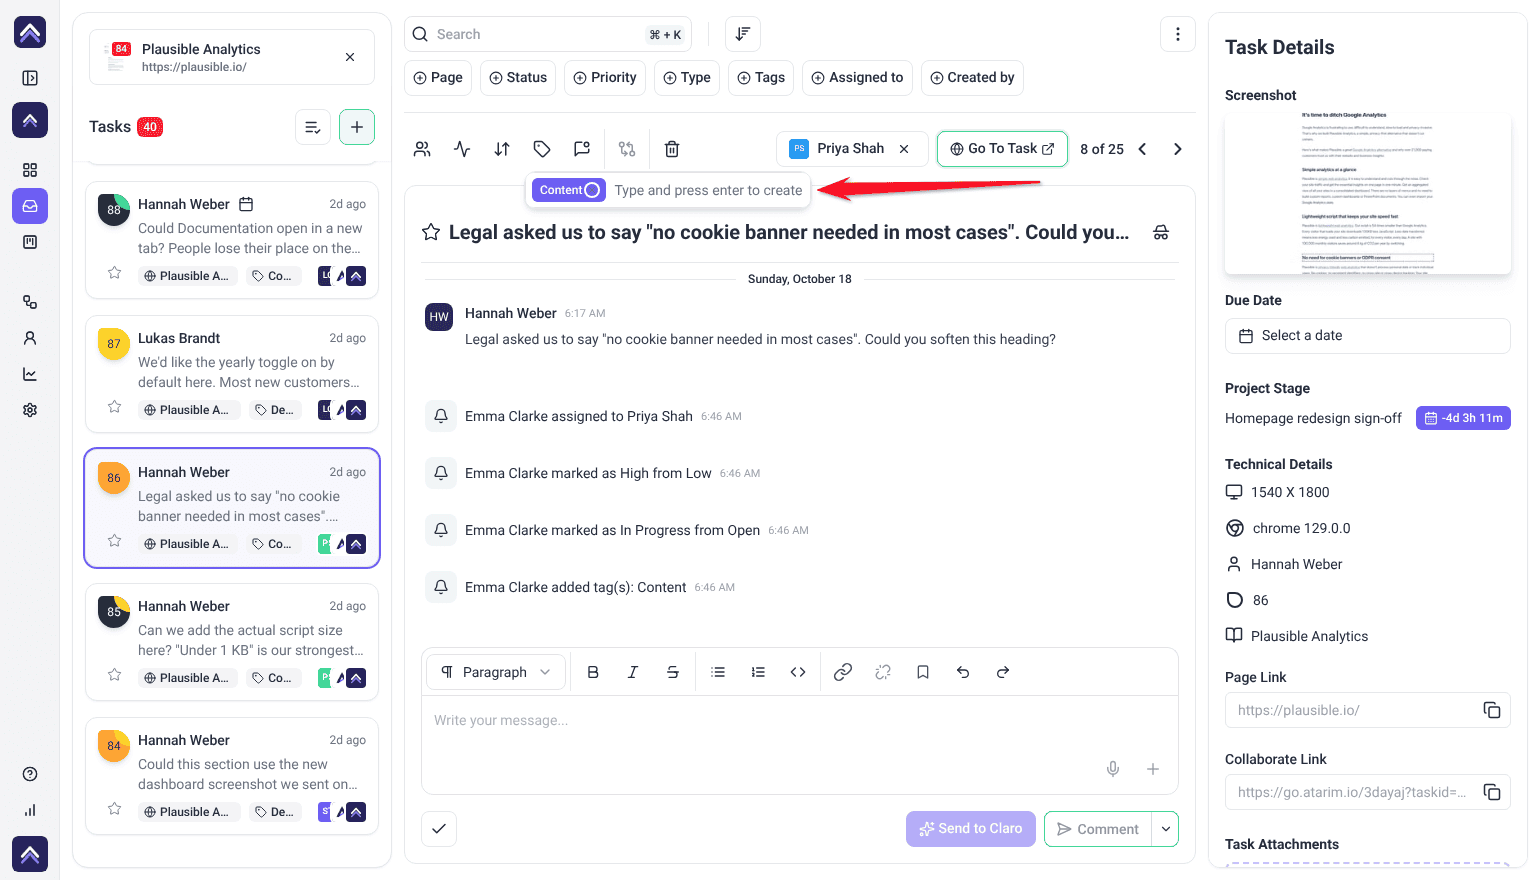Delete the task with trash icon

tap(672, 149)
